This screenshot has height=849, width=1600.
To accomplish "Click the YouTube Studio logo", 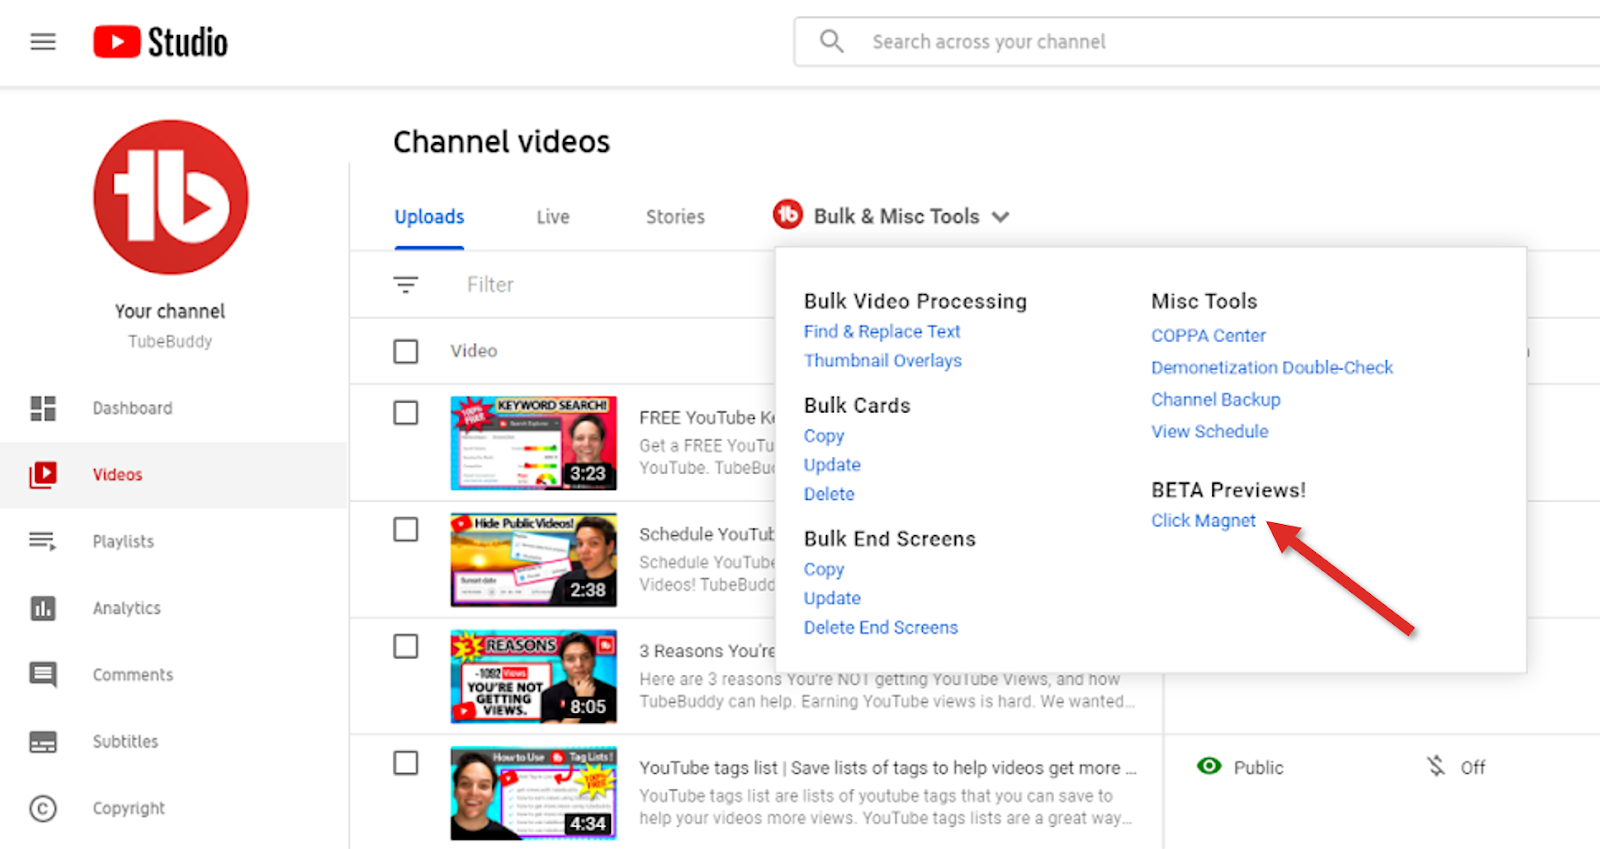I will pos(161,42).
